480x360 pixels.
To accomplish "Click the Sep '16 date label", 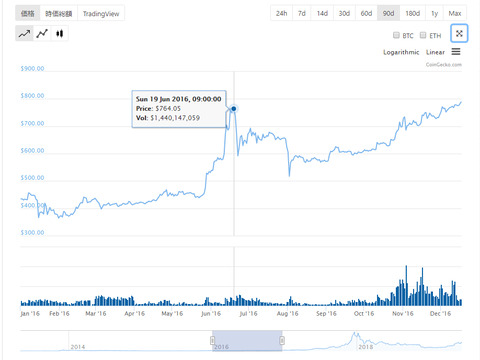I will coord(326,313).
